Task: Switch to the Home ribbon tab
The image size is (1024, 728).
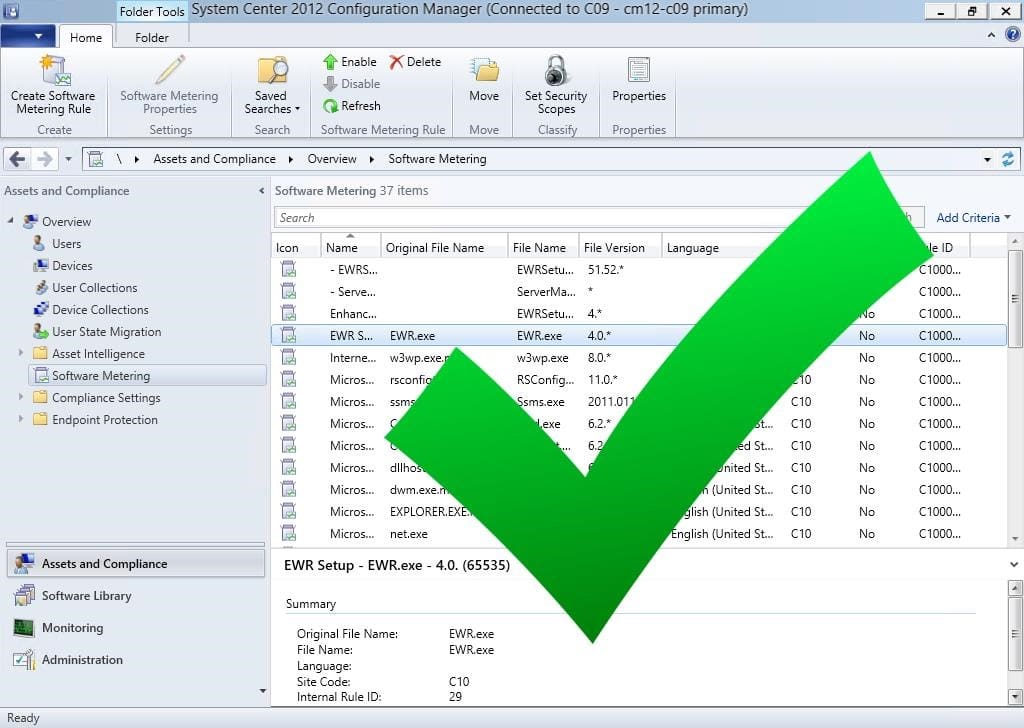Action: [86, 37]
